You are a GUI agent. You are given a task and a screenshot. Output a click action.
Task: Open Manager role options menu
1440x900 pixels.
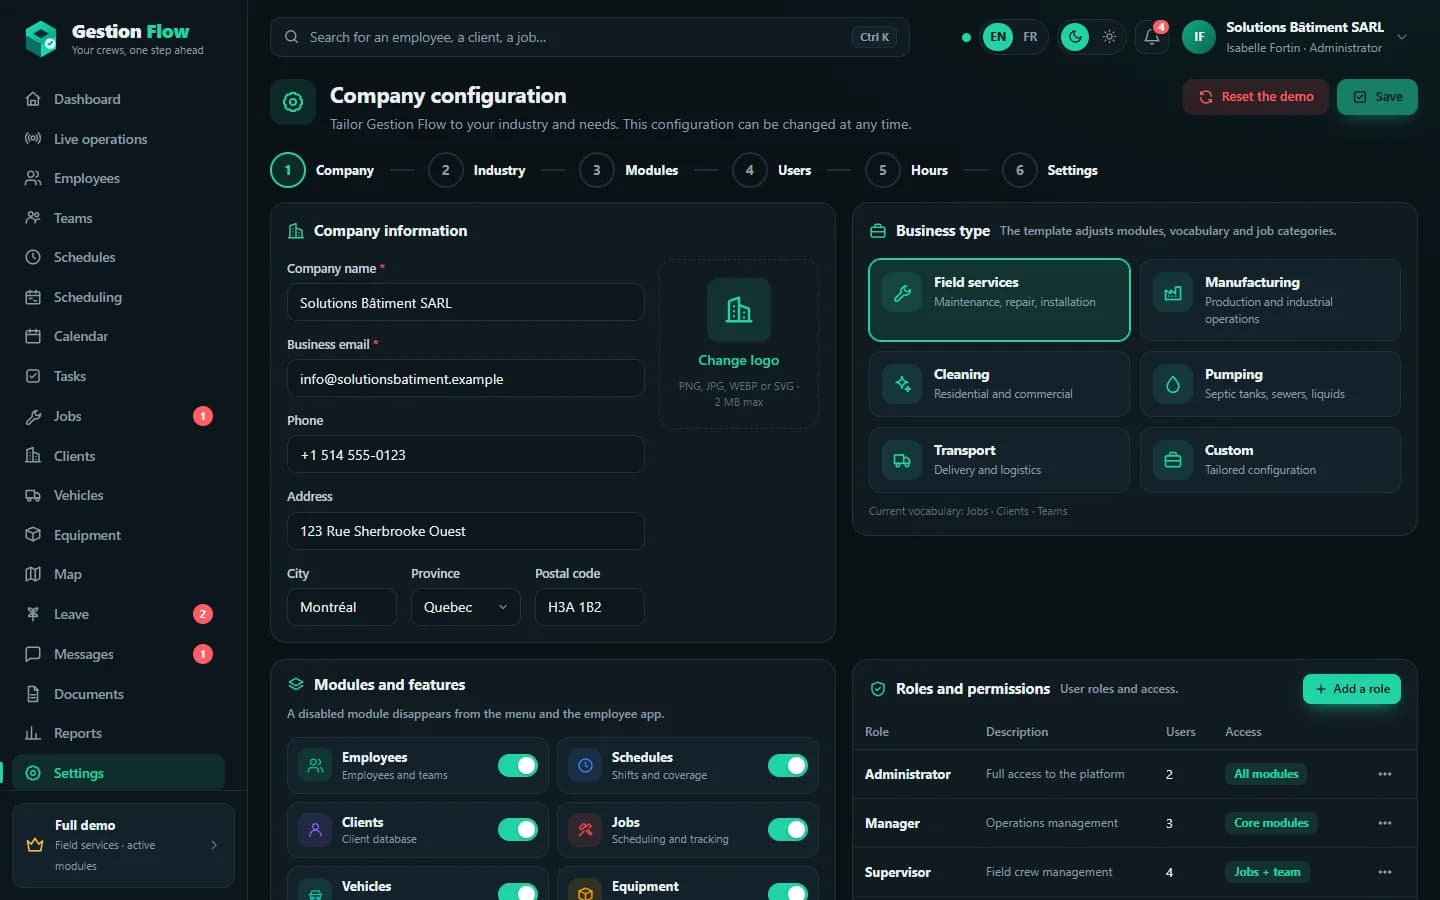click(x=1385, y=823)
